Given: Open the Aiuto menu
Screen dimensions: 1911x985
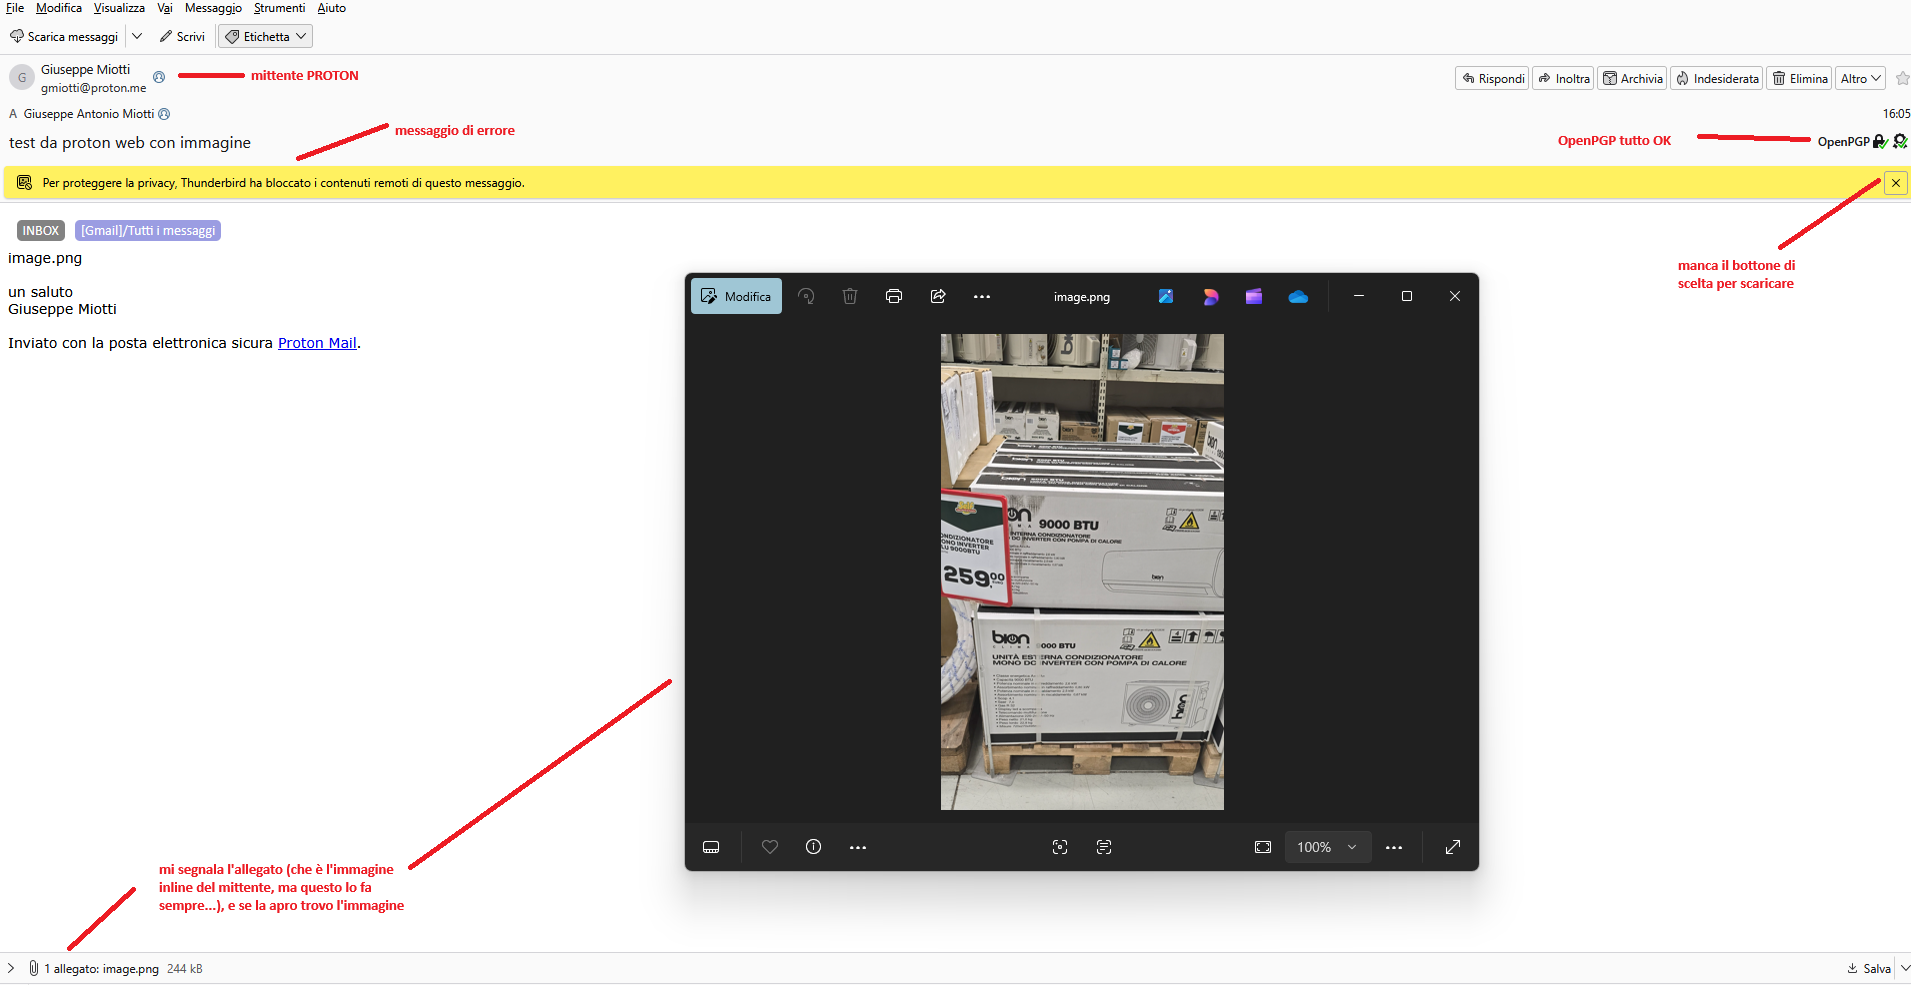Looking at the screenshot, I should 332,8.
